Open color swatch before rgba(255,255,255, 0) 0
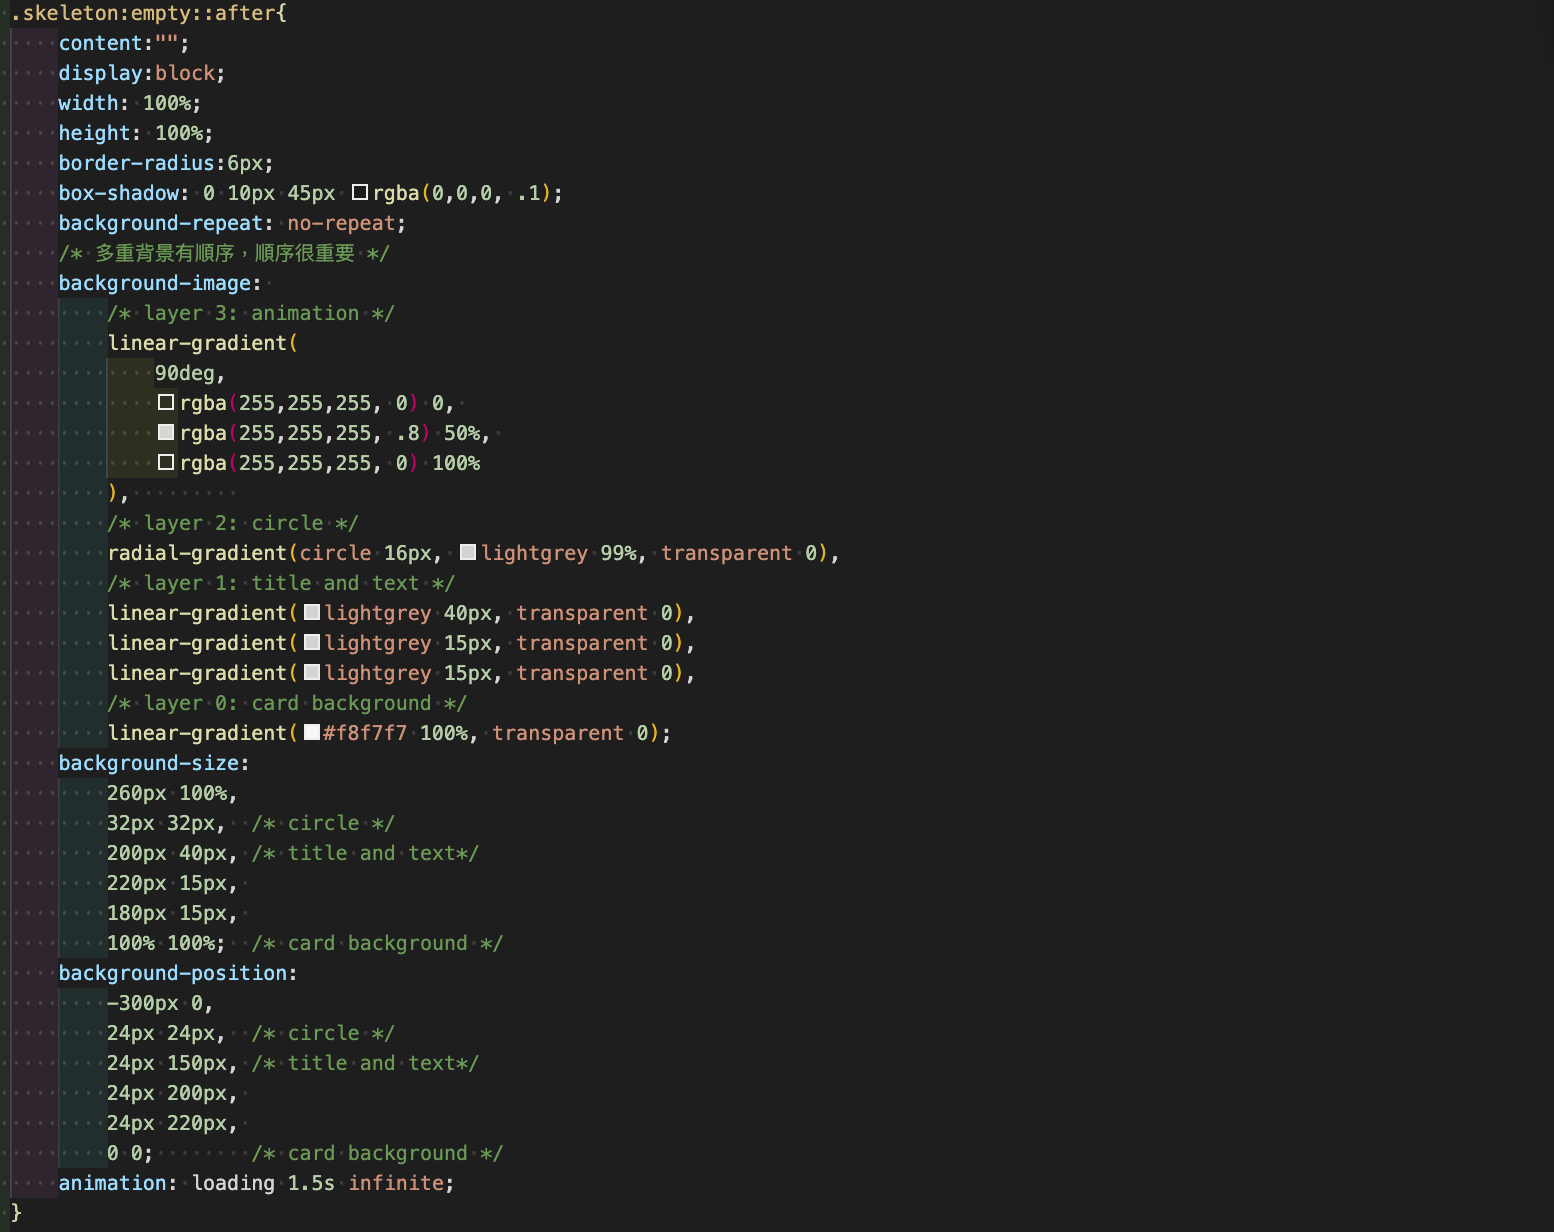 (x=166, y=402)
